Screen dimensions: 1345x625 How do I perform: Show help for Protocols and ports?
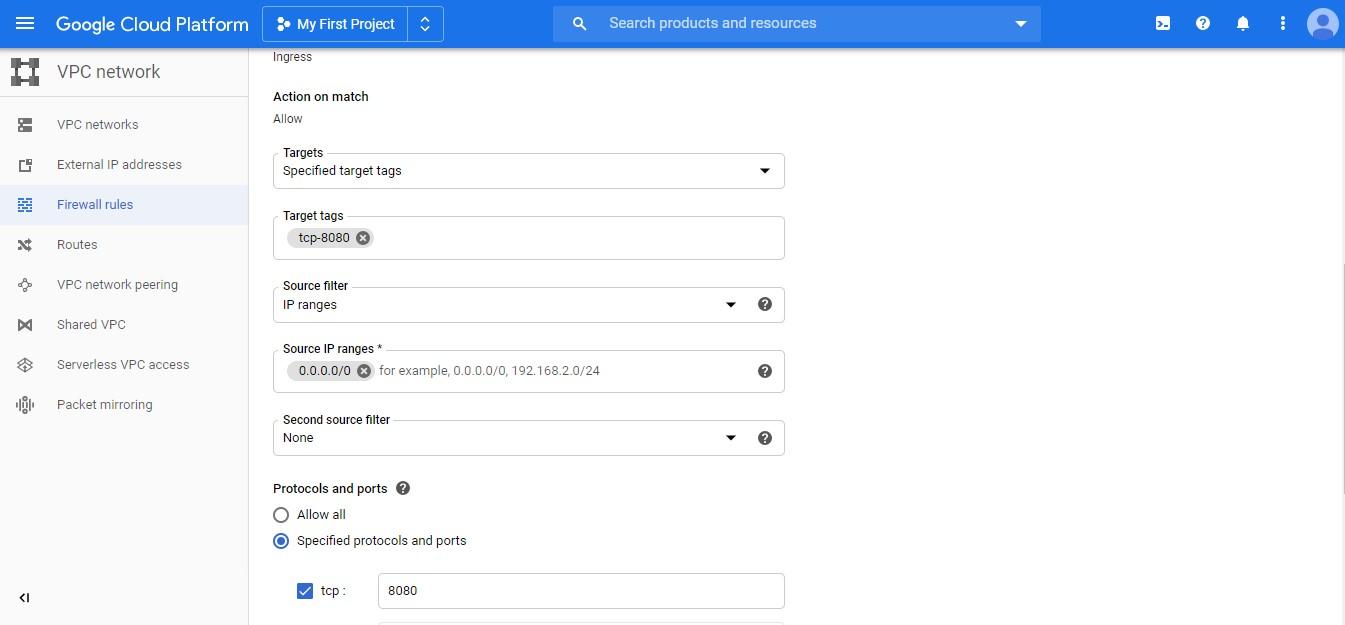pos(403,489)
